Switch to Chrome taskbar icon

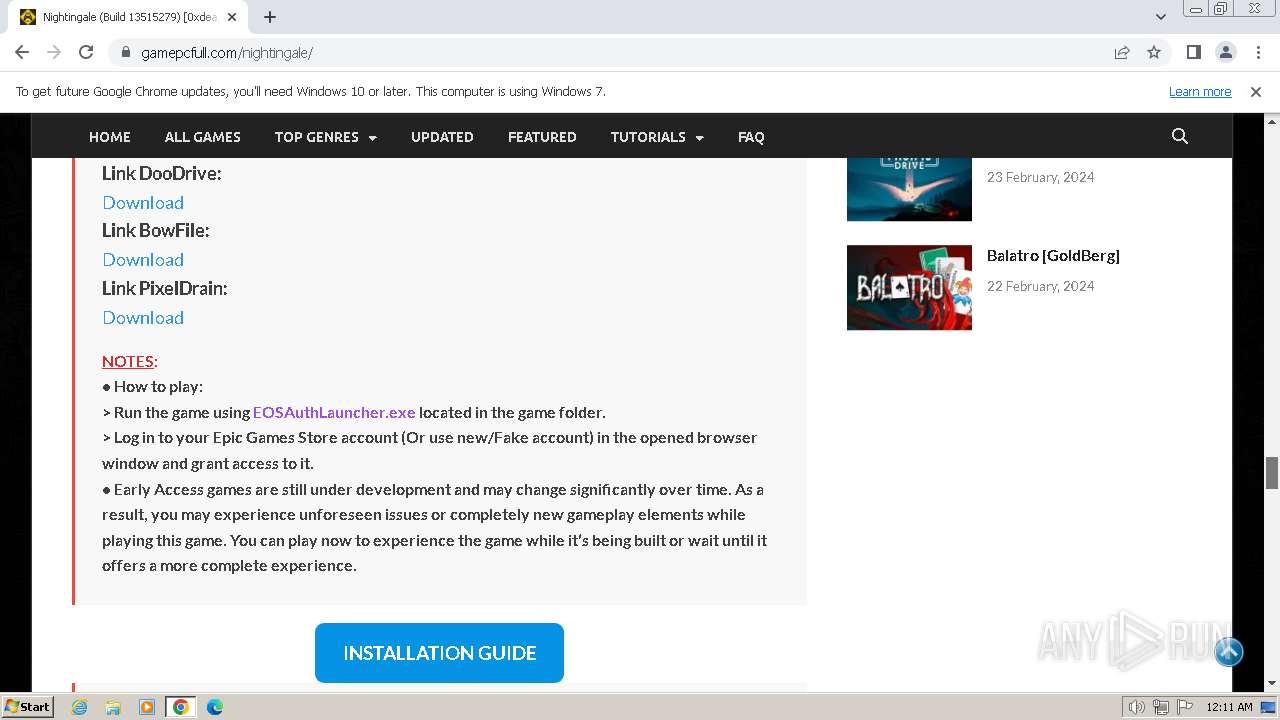point(181,707)
